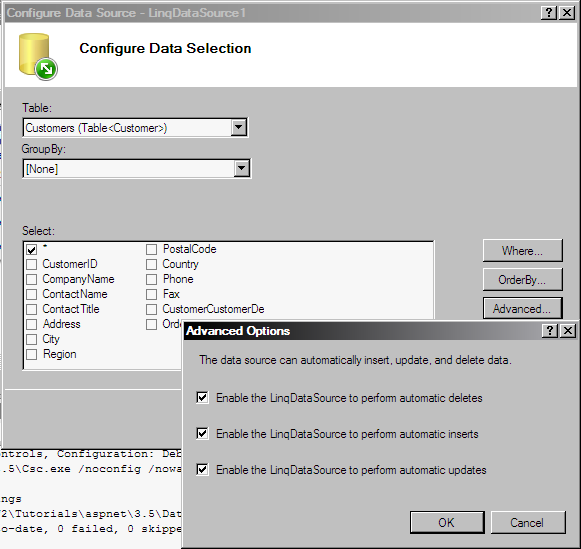Check the ContactName checkbox

tap(31, 294)
